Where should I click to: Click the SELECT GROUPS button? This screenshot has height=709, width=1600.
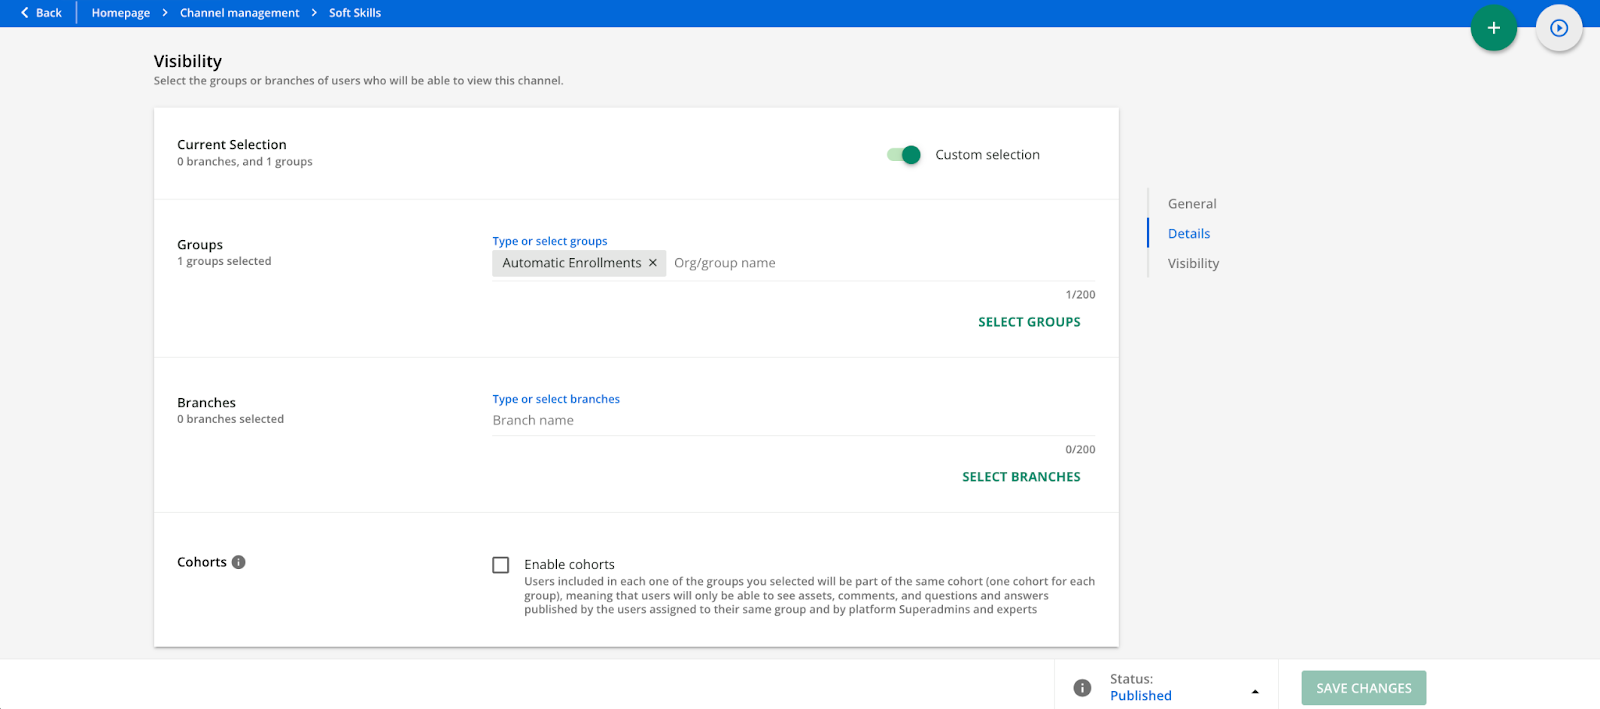[1029, 322]
